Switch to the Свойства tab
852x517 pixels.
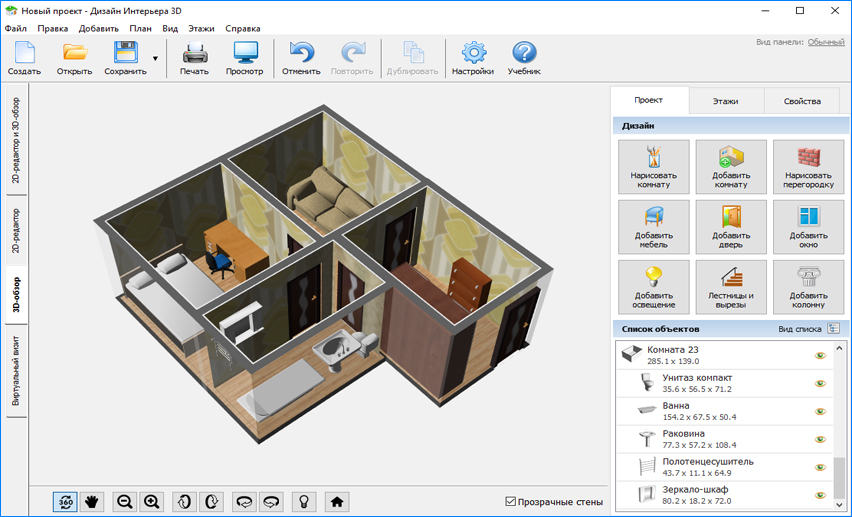tap(802, 101)
